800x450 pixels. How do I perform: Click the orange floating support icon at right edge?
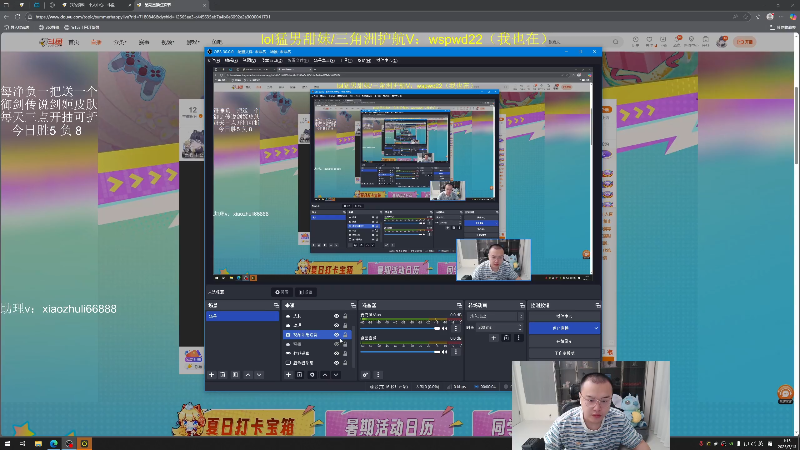[x=785, y=393]
